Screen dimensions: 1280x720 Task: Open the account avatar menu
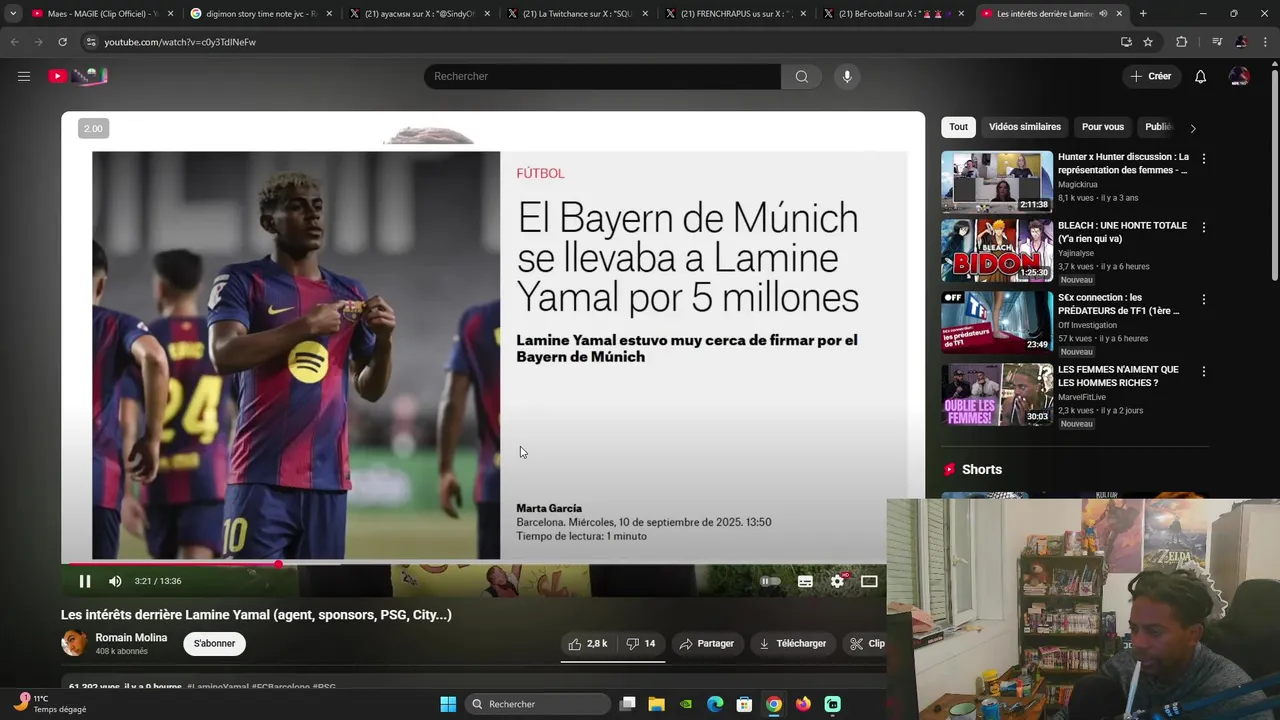point(1239,76)
